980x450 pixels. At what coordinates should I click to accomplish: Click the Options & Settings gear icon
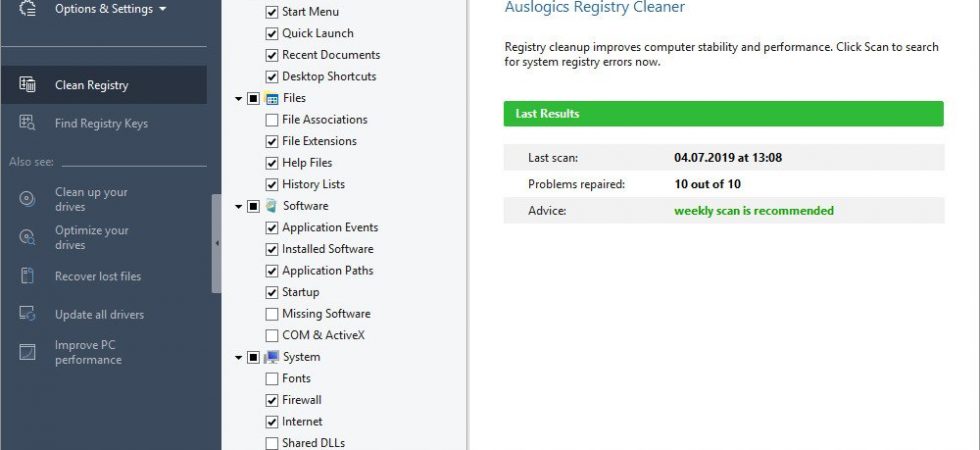(28, 9)
